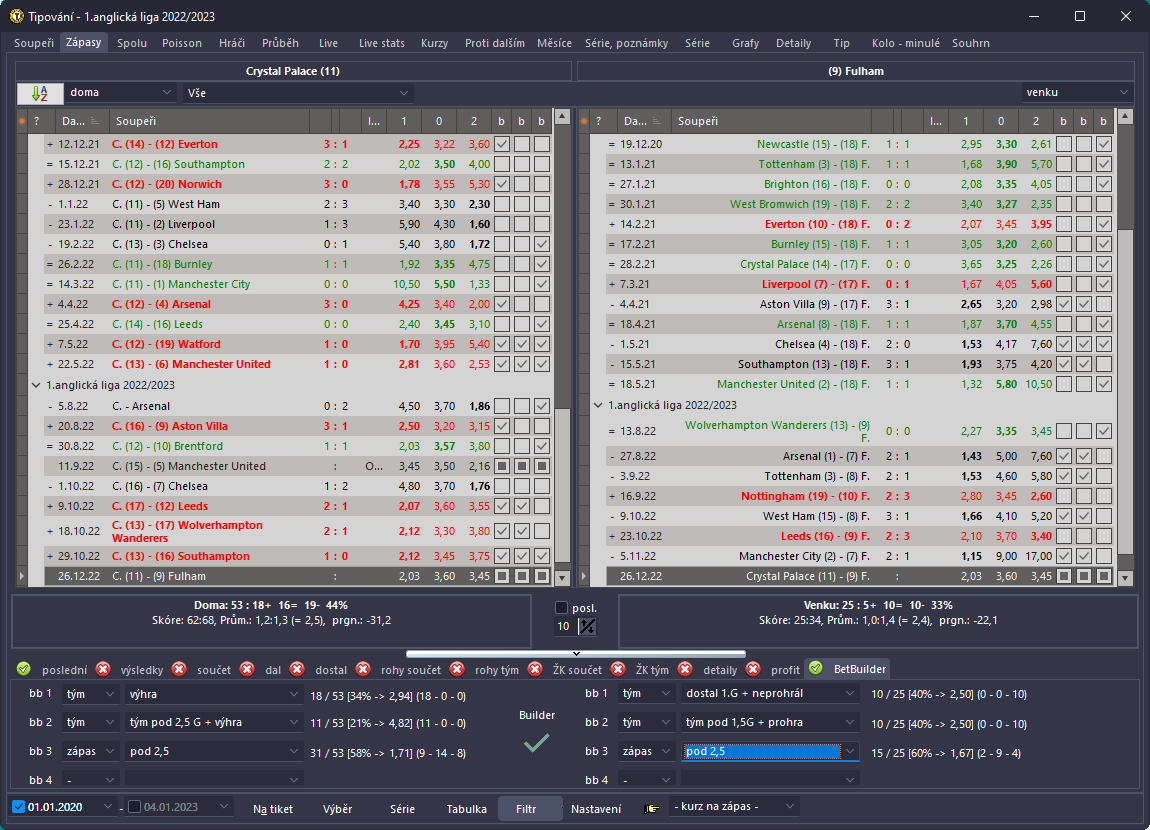Screen dimensions: 1150x830
Task: Open the venku dropdown
Action: pyautogui.click(x=1077, y=92)
